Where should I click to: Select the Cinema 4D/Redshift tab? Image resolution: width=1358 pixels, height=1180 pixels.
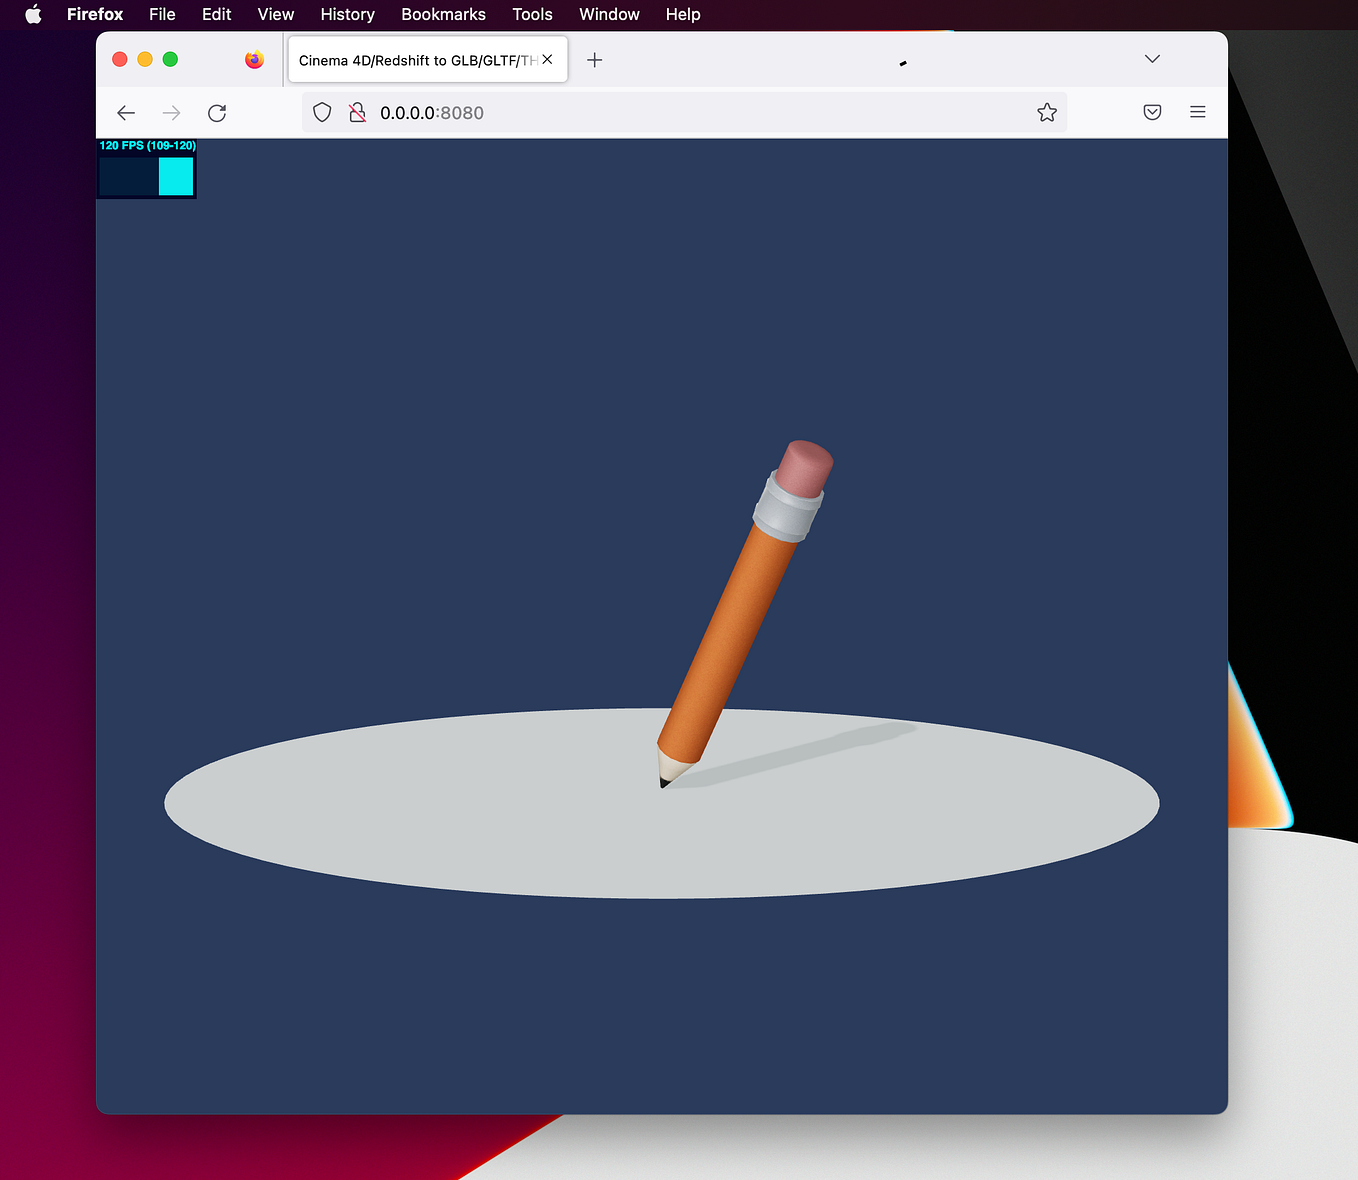[x=410, y=60]
